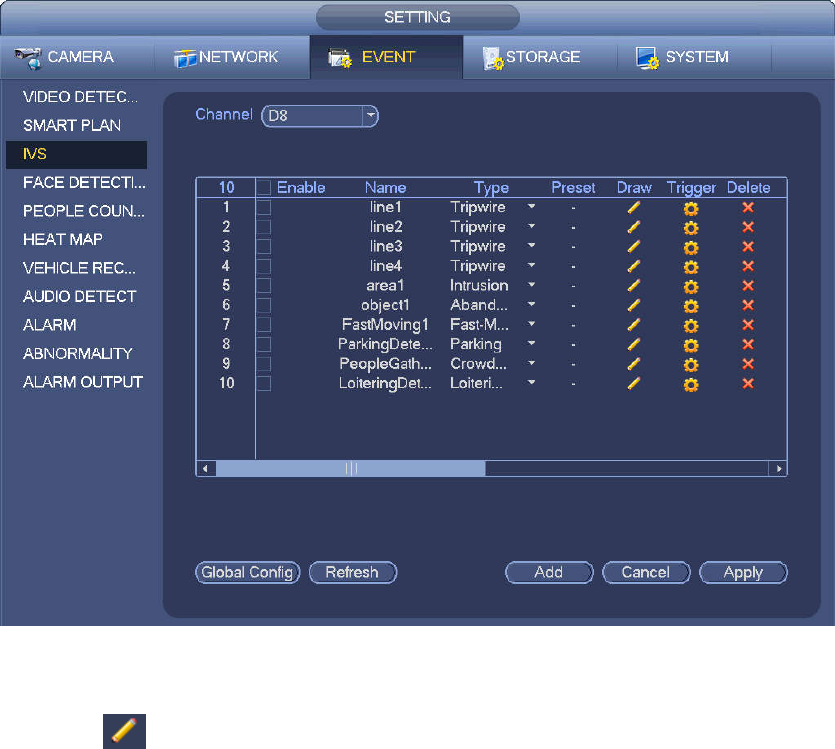This screenshot has height=749, width=835.
Task: Enable the line3 rule checkbox
Action: (x=264, y=246)
